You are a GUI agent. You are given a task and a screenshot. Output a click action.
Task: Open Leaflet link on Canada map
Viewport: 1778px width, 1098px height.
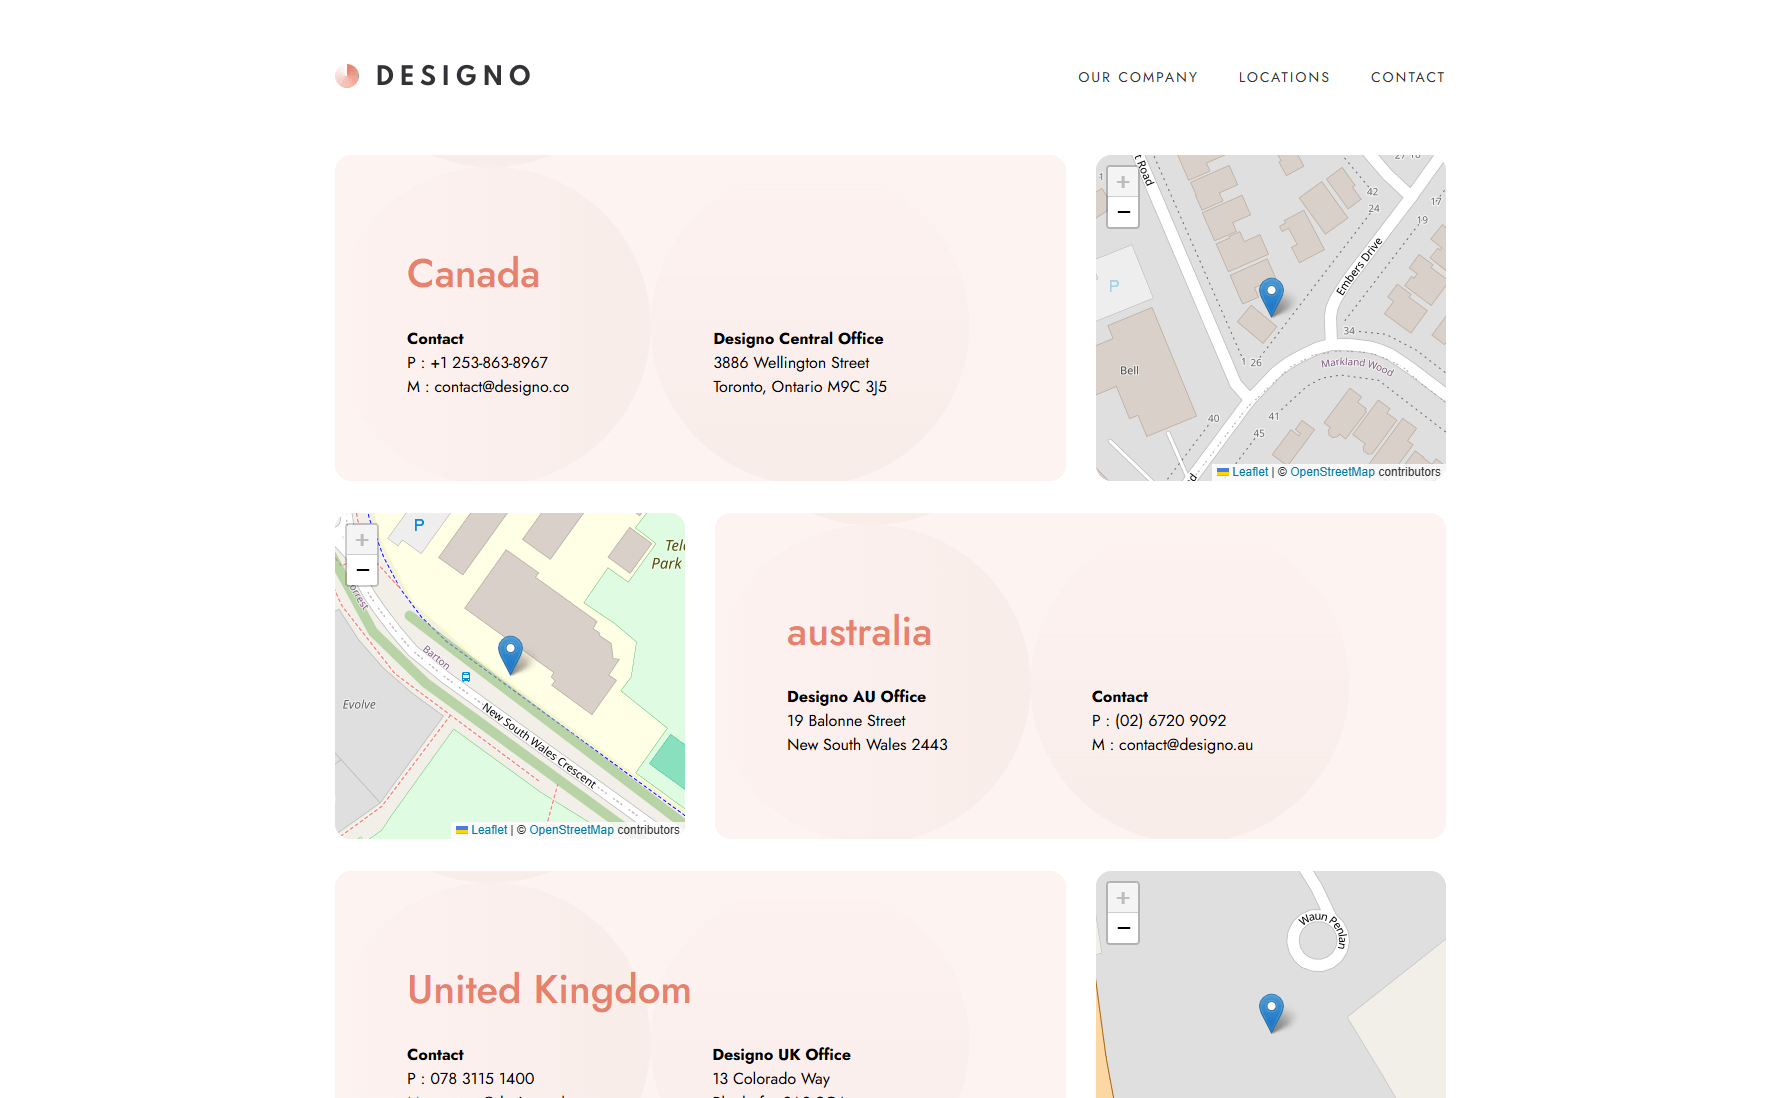(x=1249, y=472)
